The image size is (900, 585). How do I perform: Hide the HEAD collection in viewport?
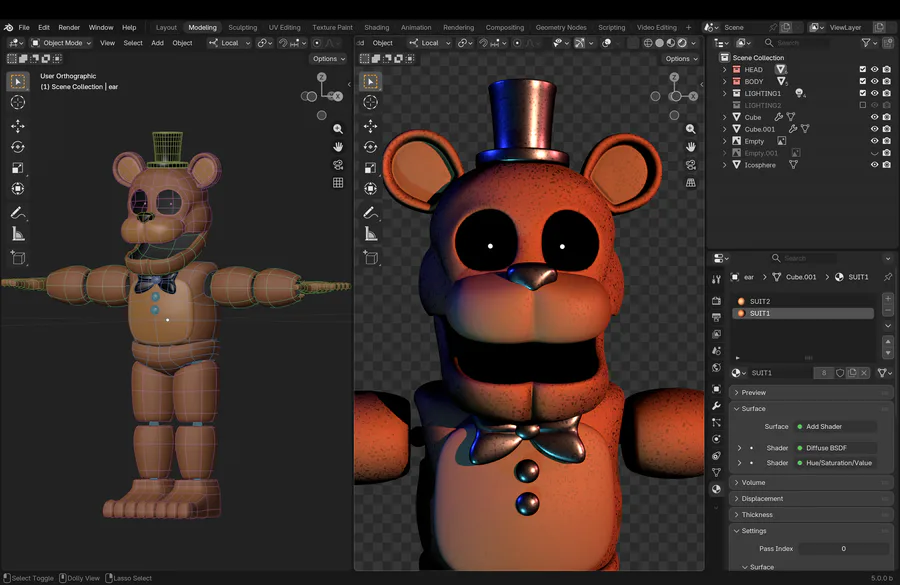coord(875,69)
